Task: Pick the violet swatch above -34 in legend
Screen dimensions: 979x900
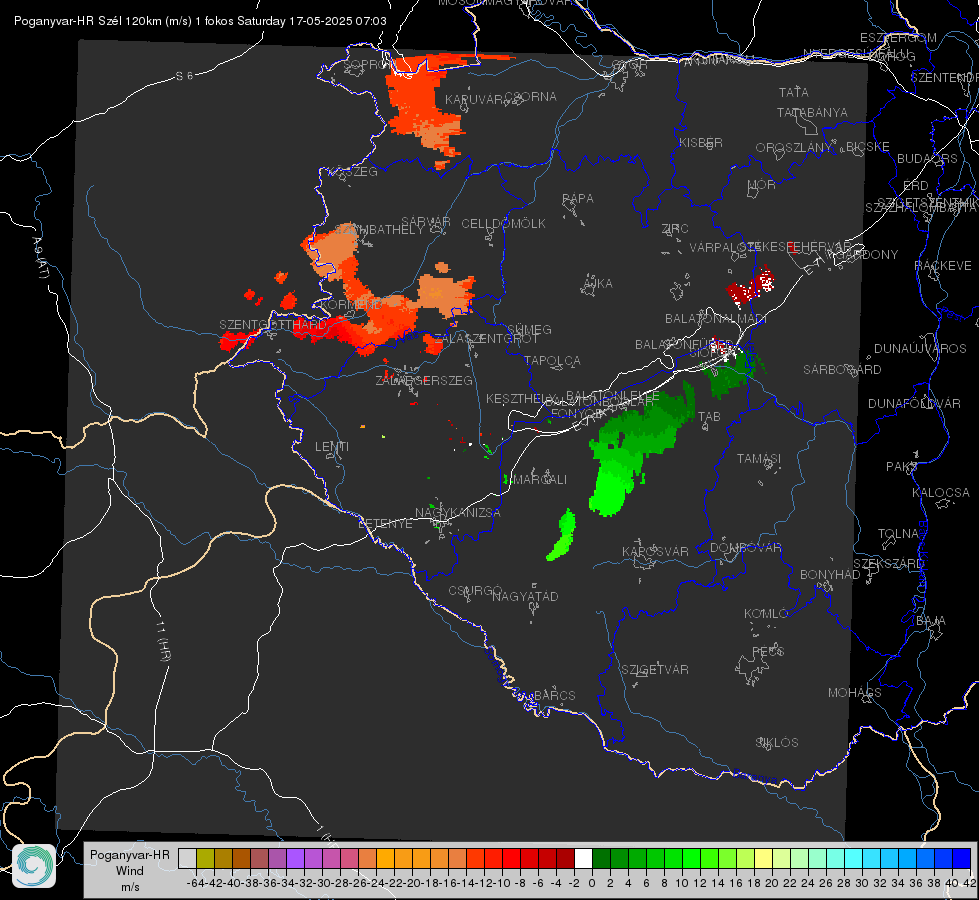Action: pyautogui.click(x=295, y=858)
